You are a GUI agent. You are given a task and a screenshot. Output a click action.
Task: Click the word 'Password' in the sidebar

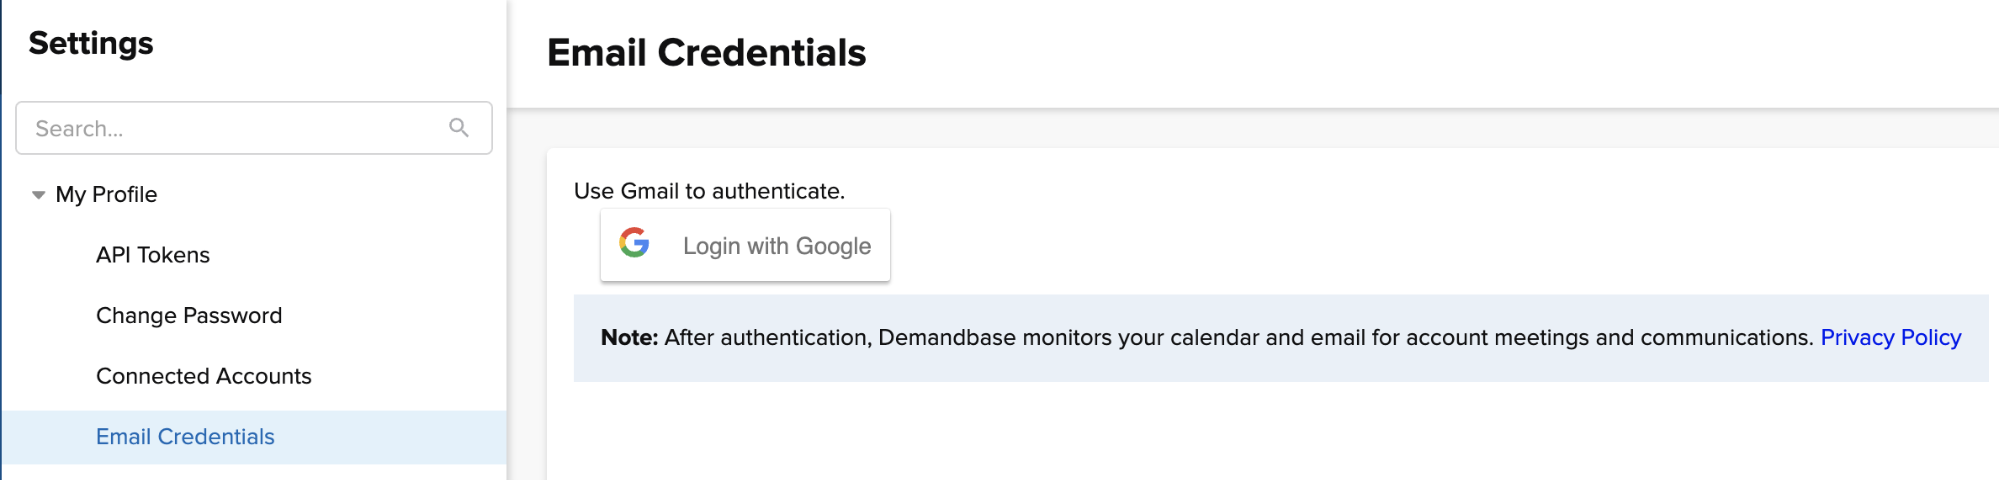234,315
